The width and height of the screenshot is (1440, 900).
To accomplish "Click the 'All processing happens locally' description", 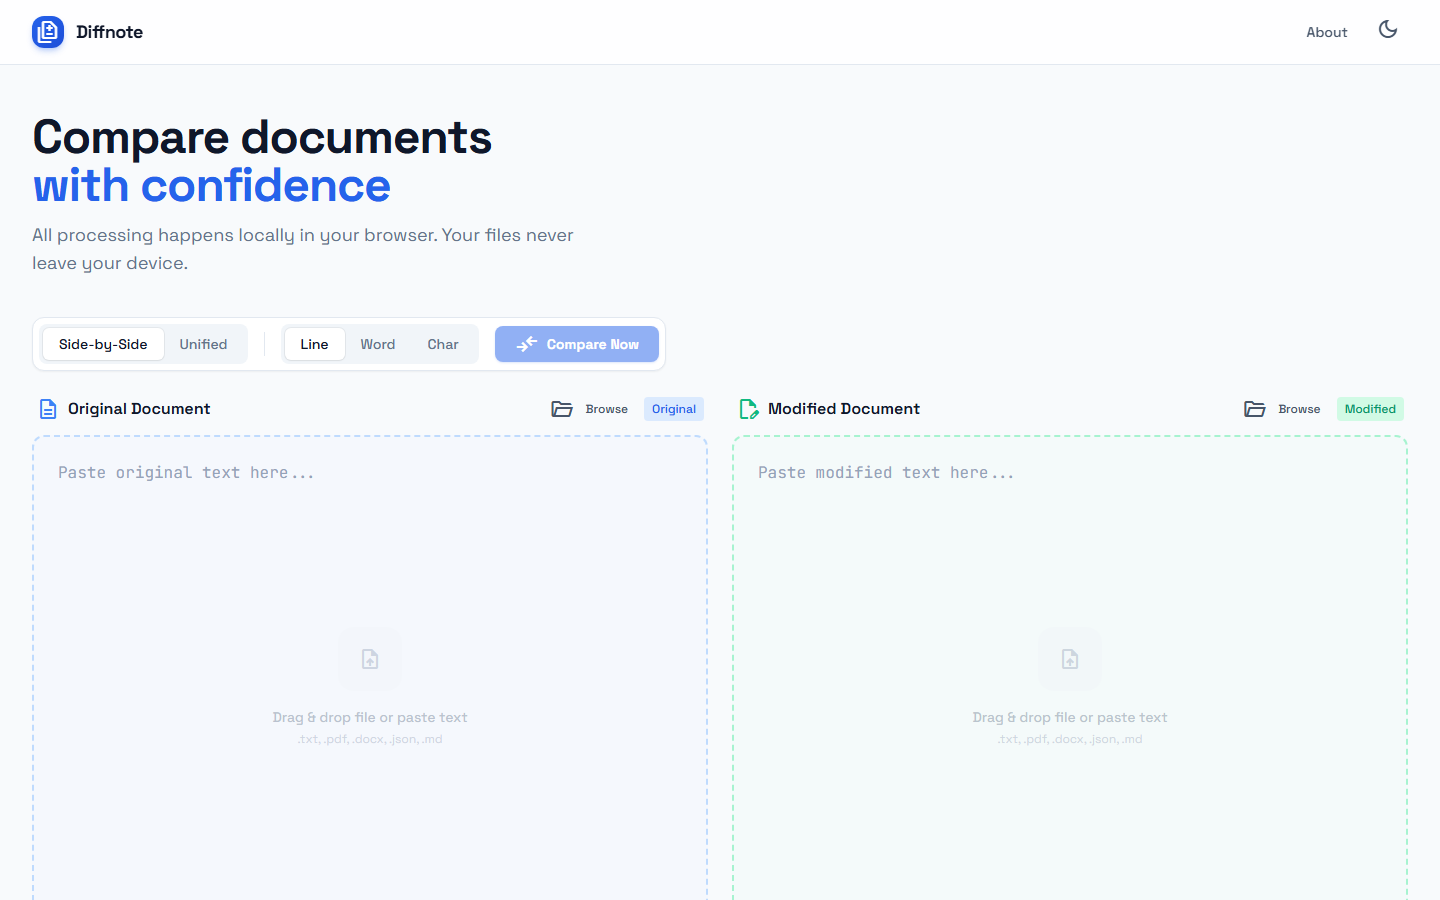I will coord(303,249).
